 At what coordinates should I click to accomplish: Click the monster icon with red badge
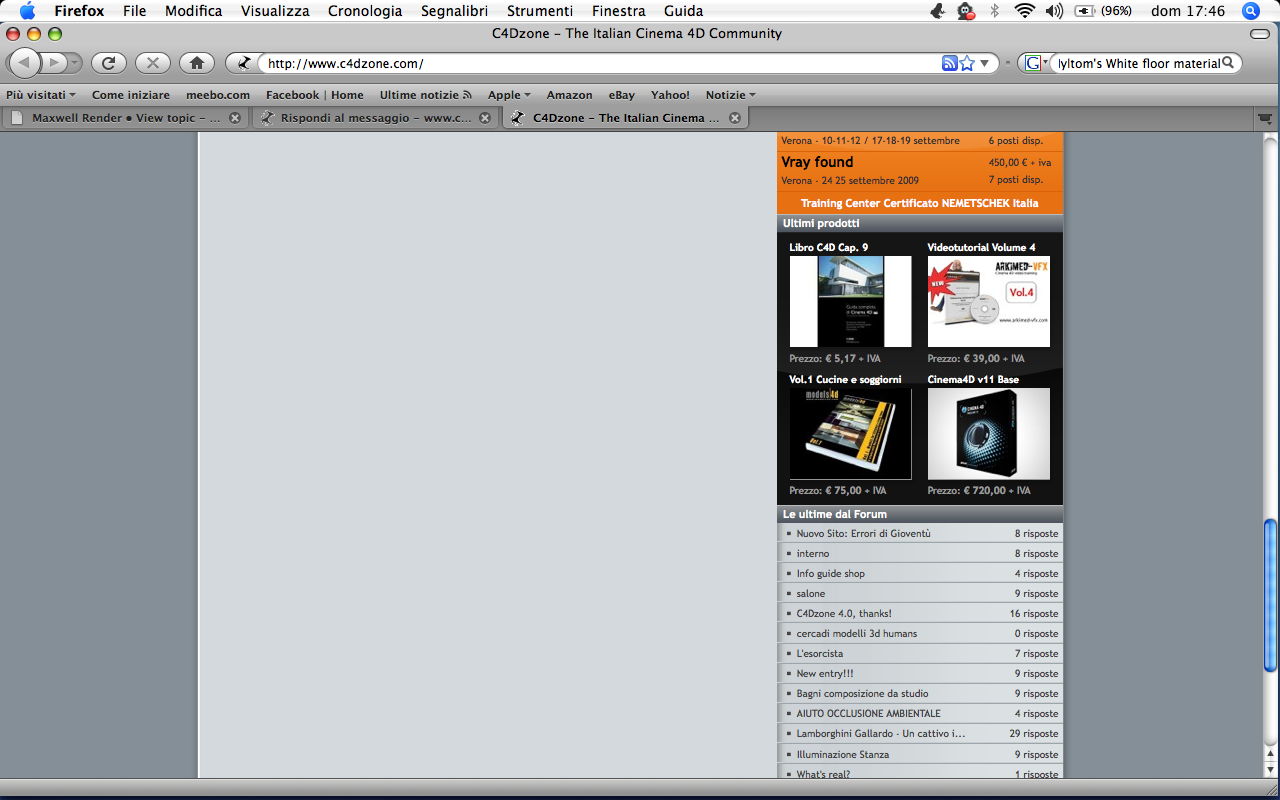point(965,11)
